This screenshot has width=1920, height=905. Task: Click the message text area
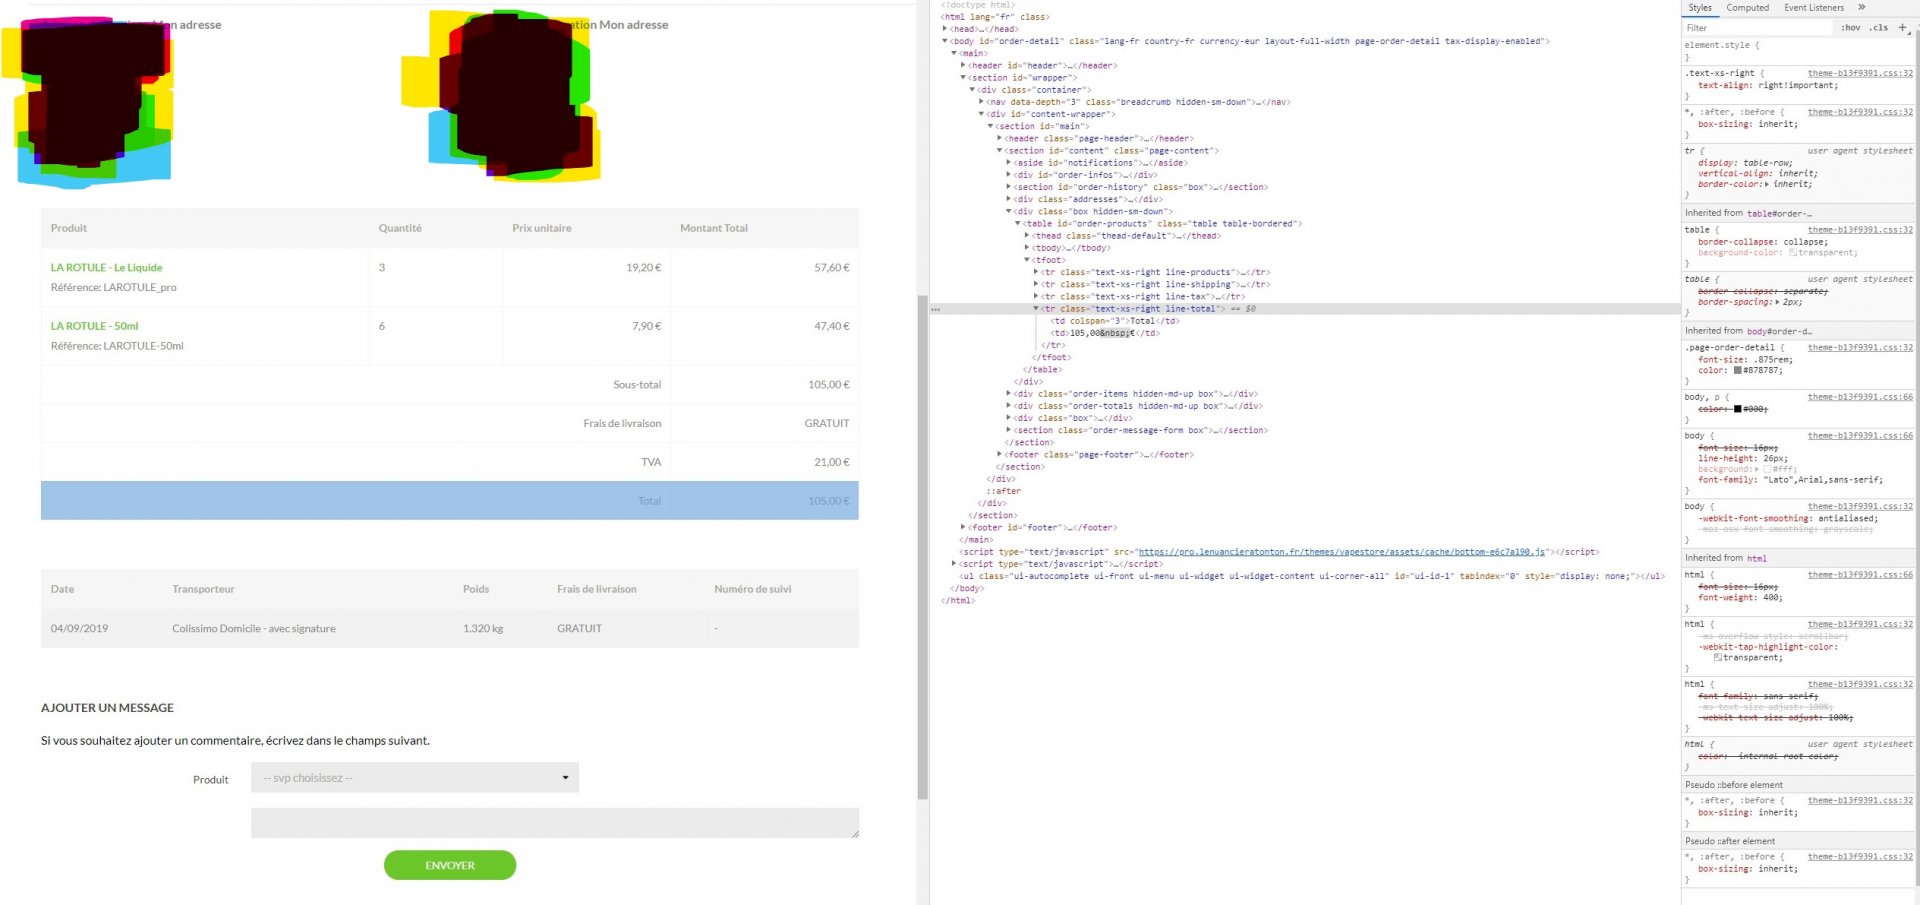pyautogui.click(x=555, y=823)
